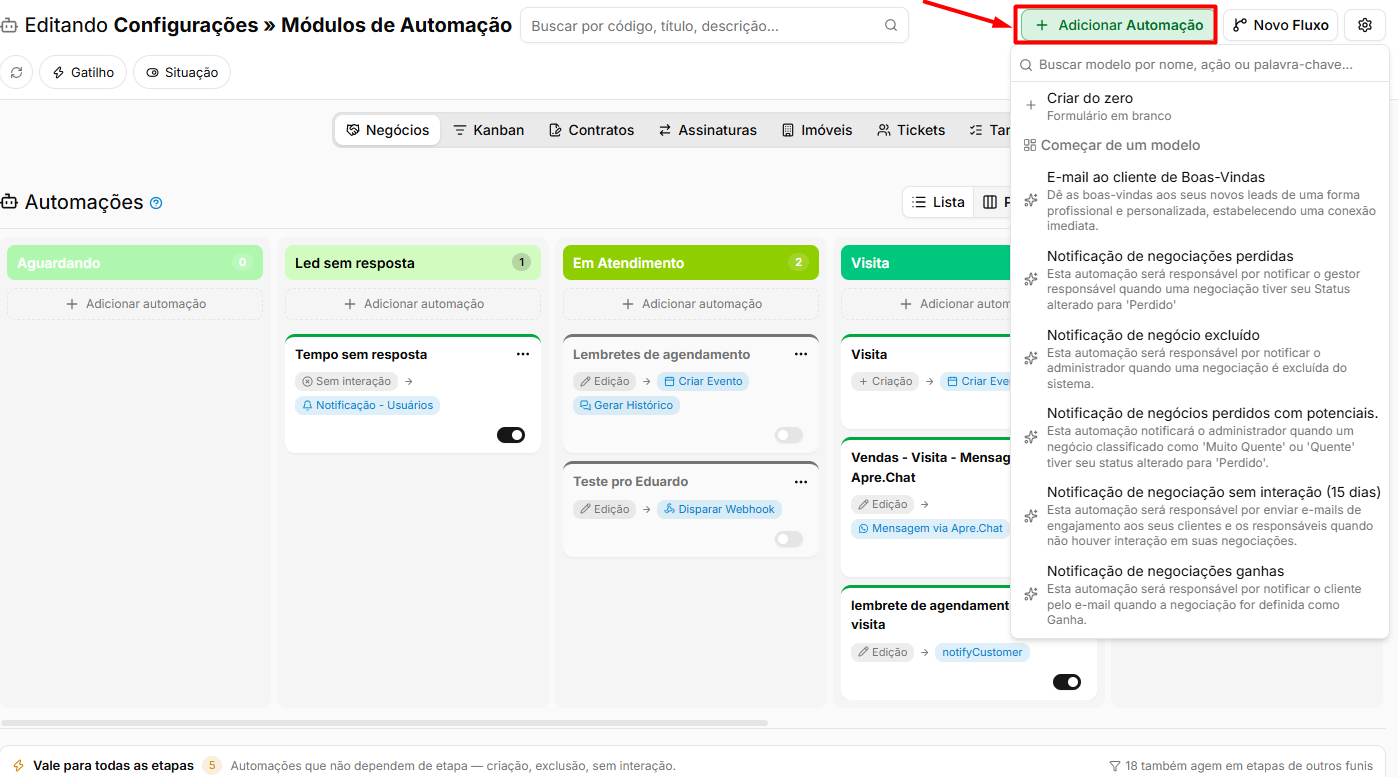
Task: Click the Adicionar Automação button
Action: (1118, 25)
